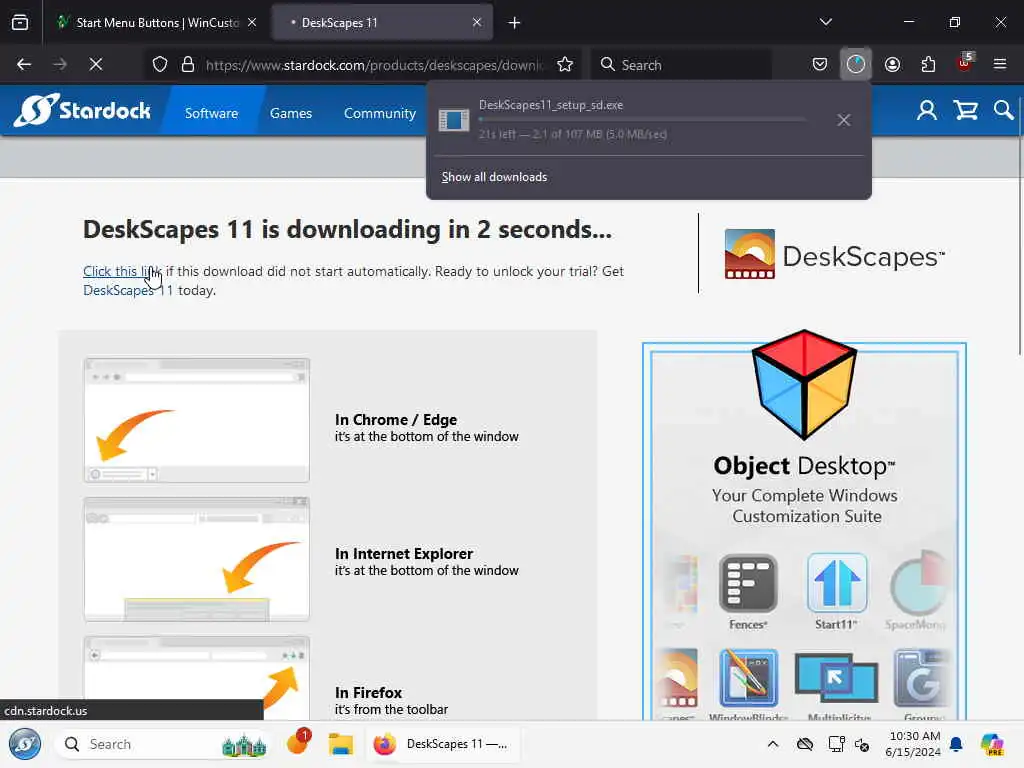Viewport: 1024px width, 768px height.
Task: Go back to previous page
Action: coord(24,64)
